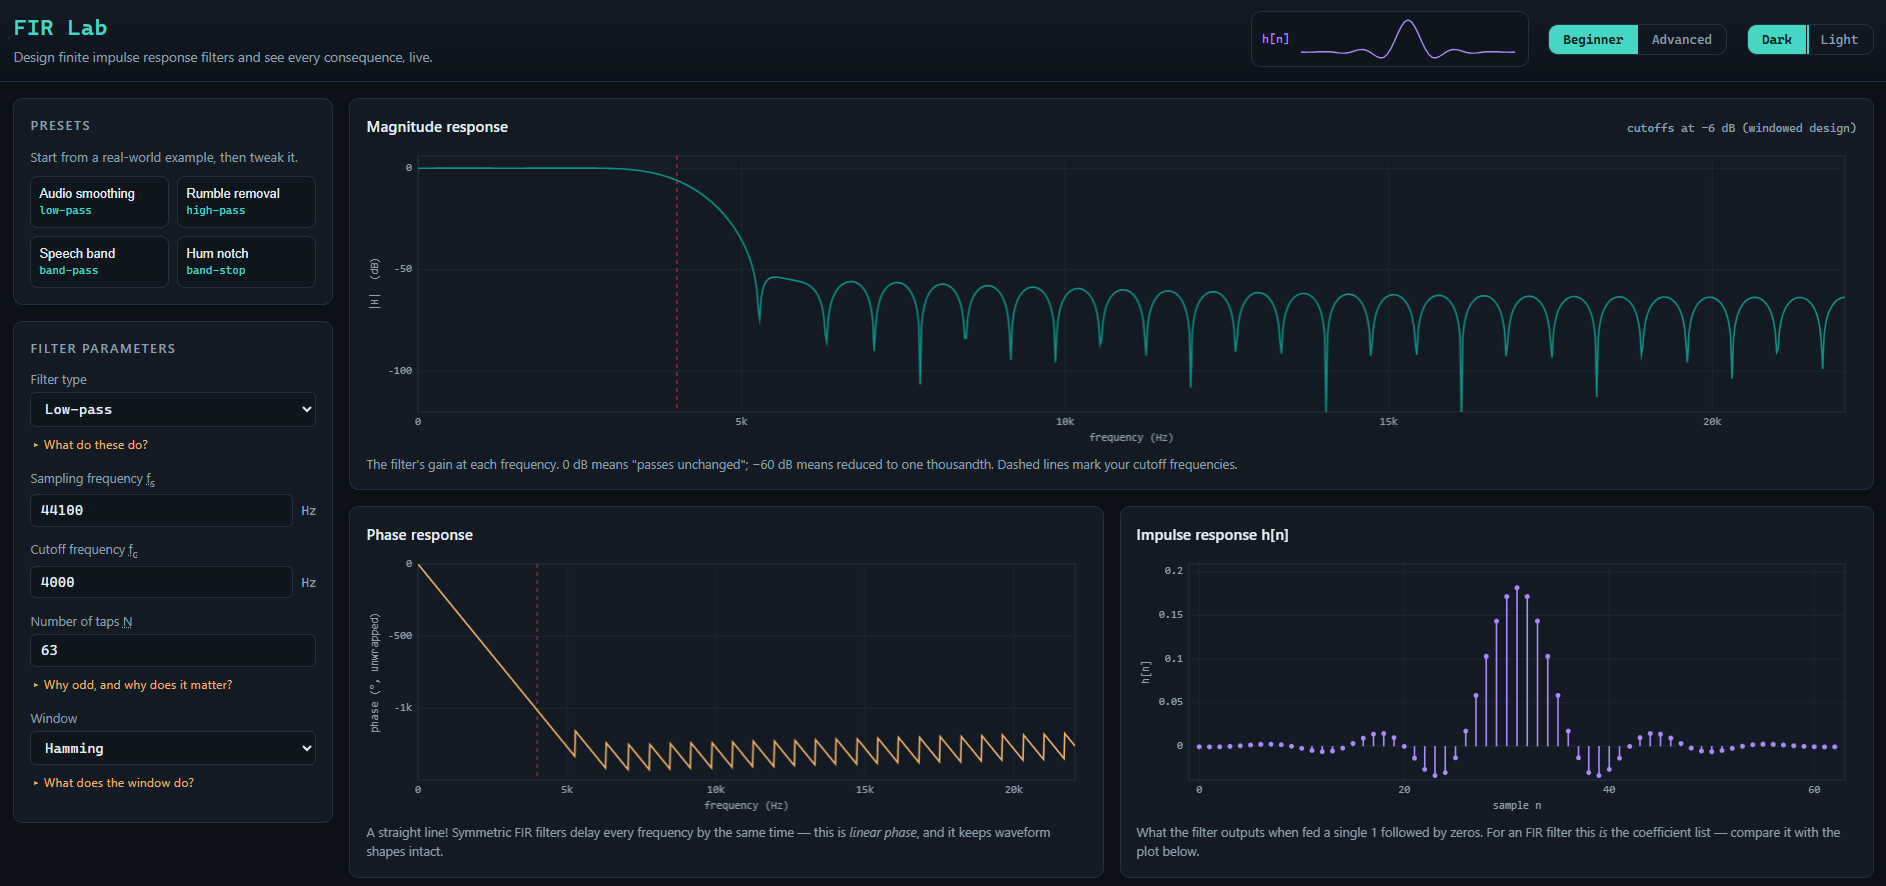Choose Dark theme
This screenshot has height=886, width=1886.
click(x=1777, y=40)
